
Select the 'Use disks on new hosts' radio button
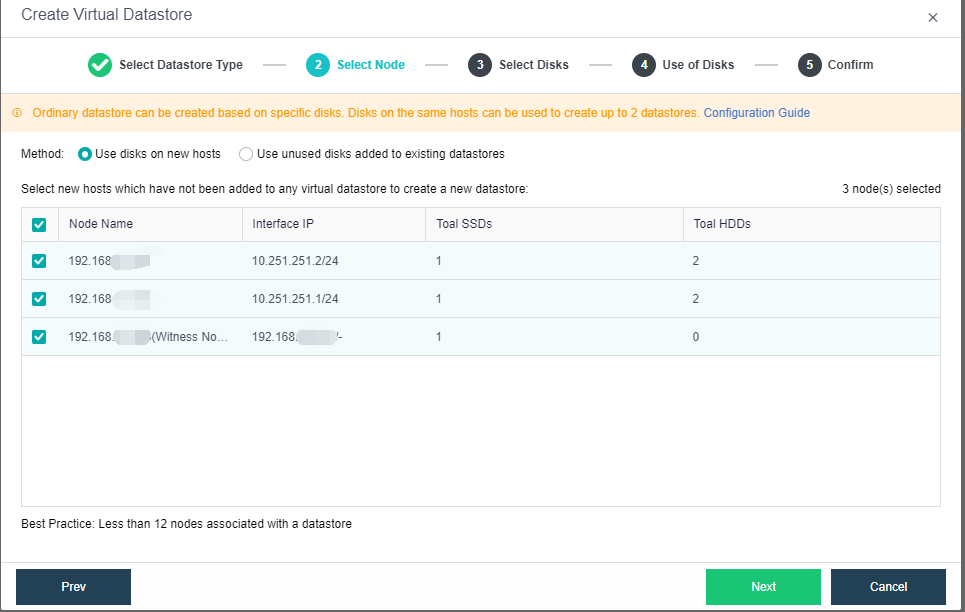click(x=84, y=154)
